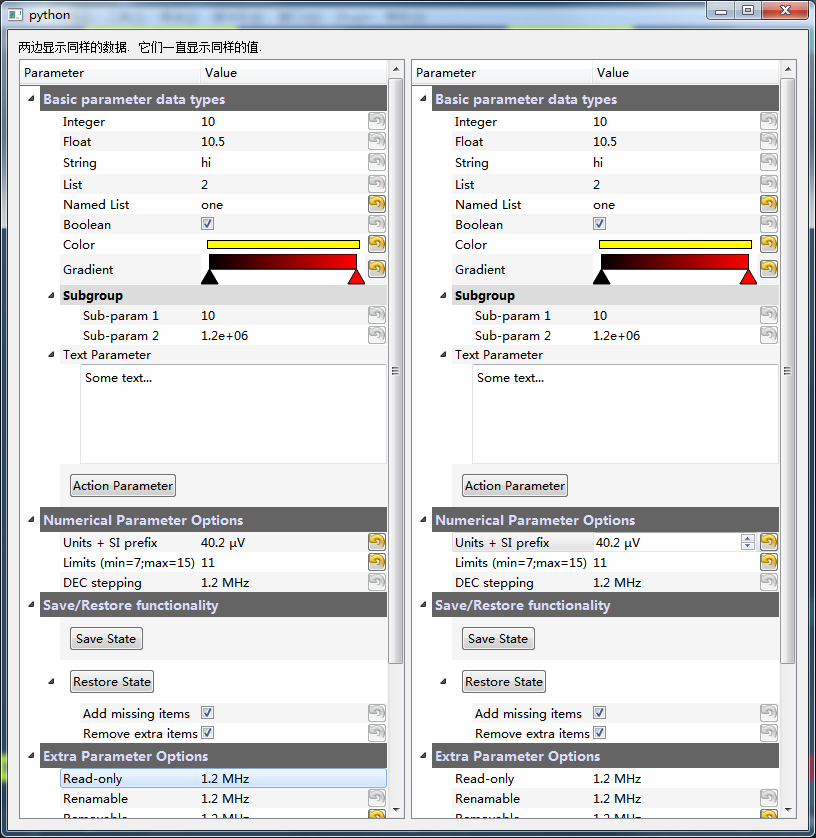This screenshot has height=838, width=816.
Task: Select the String value hi in left panel
Action: click(x=206, y=162)
